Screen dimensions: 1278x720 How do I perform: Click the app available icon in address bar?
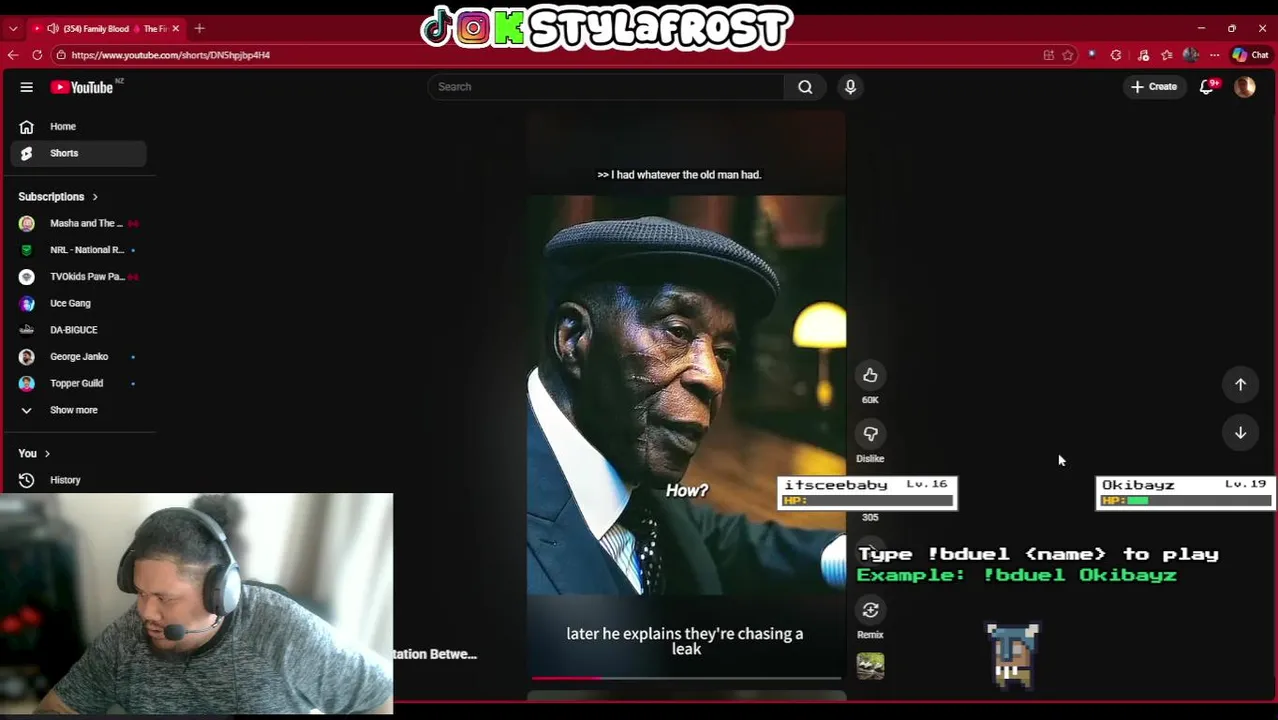[x=1048, y=55]
